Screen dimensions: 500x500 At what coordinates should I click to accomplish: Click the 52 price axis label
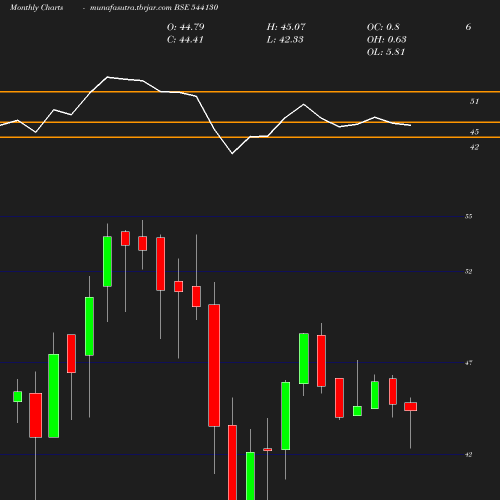(468, 272)
